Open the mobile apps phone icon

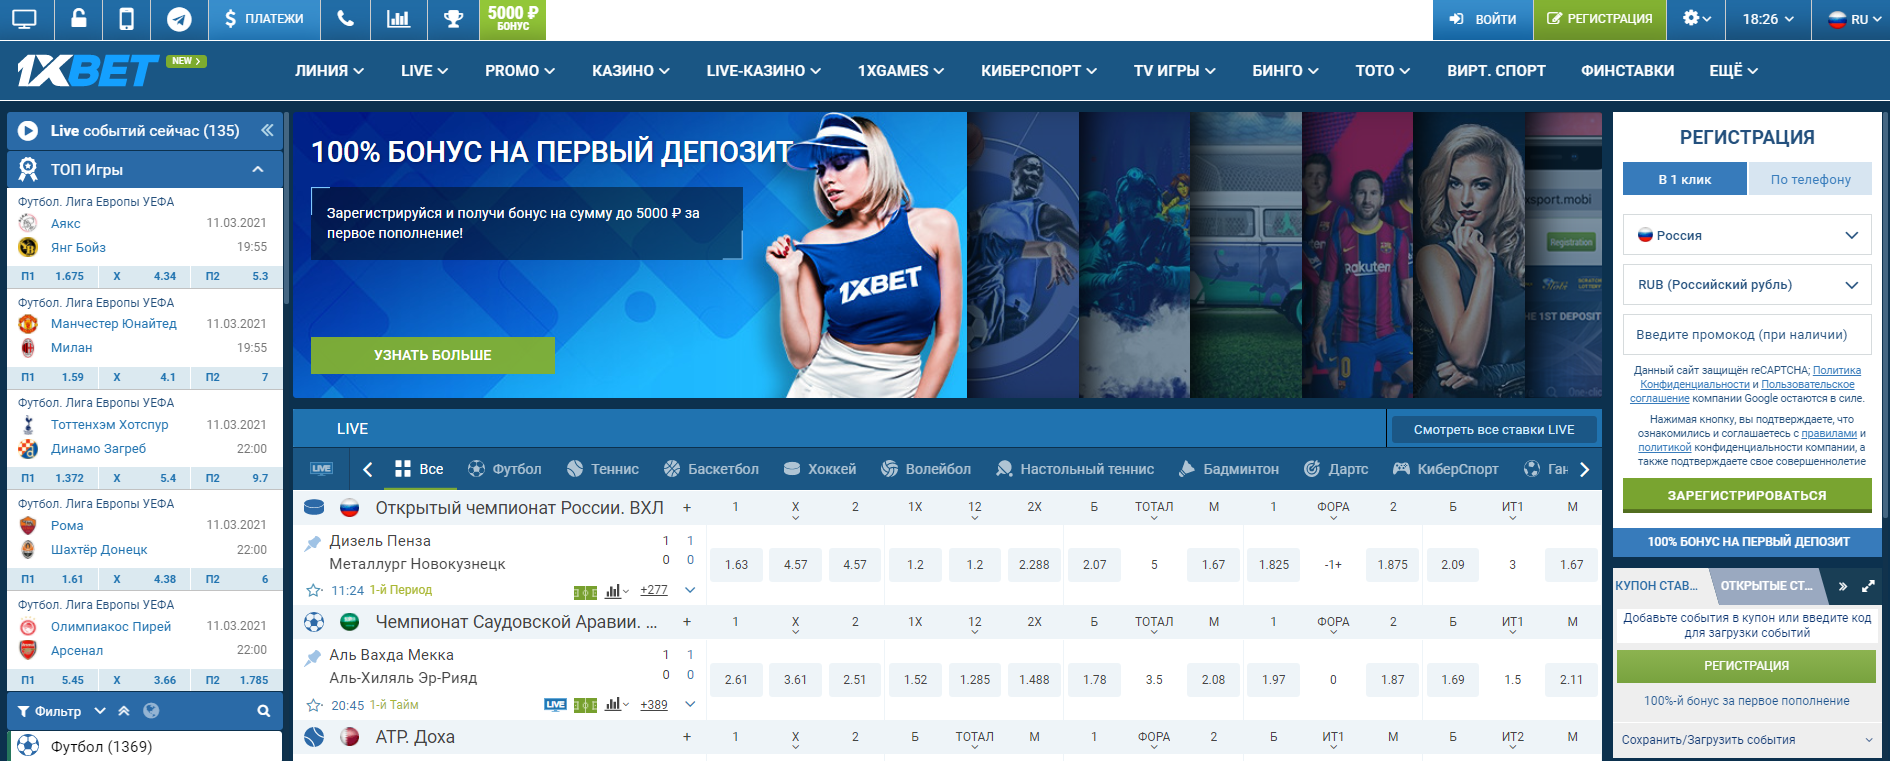click(x=127, y=19)
